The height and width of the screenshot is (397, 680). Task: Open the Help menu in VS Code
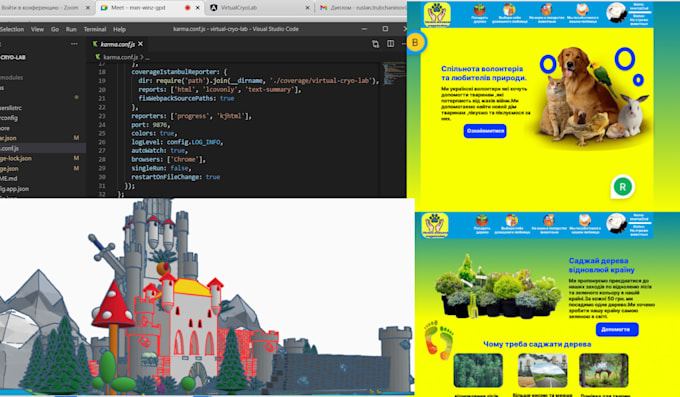(x=119, y=29)
